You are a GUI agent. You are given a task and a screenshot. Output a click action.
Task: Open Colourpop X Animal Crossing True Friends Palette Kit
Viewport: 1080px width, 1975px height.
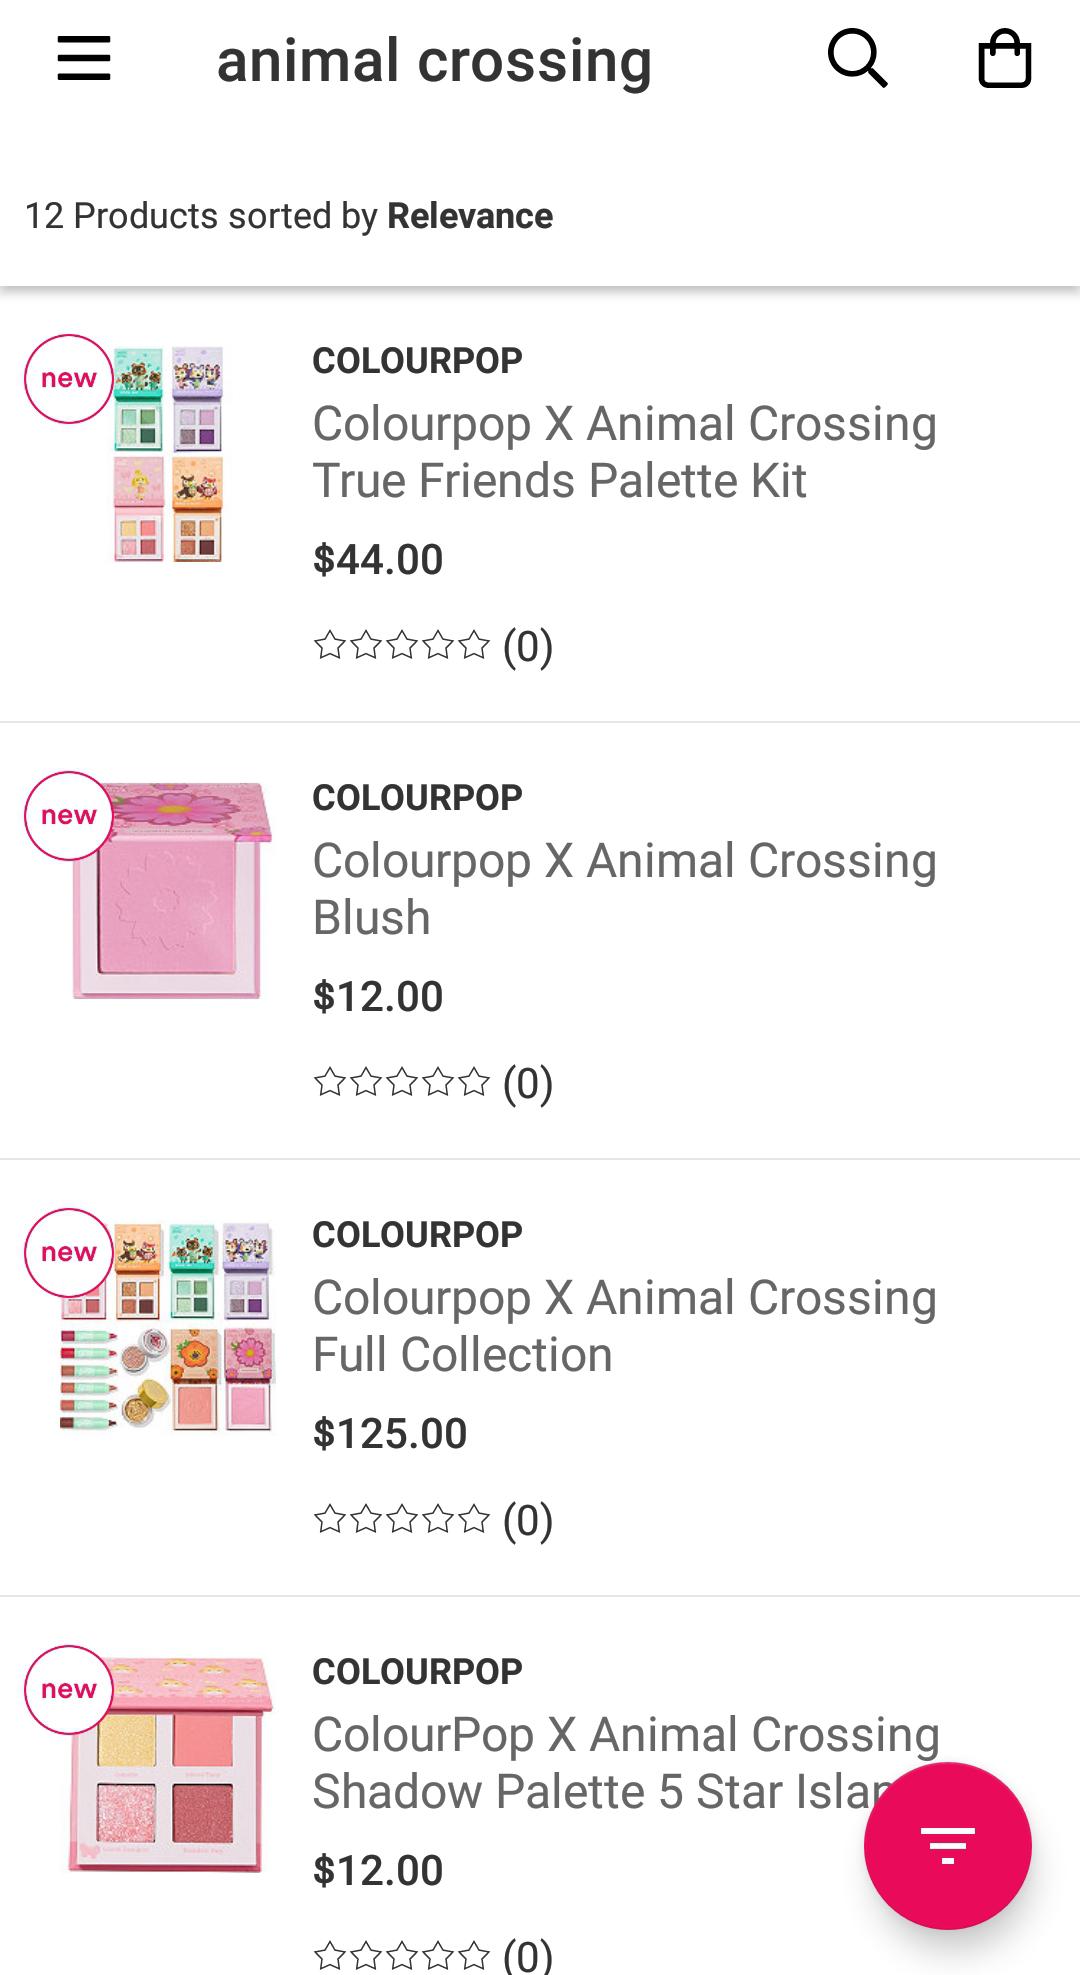tap(625, 450)
